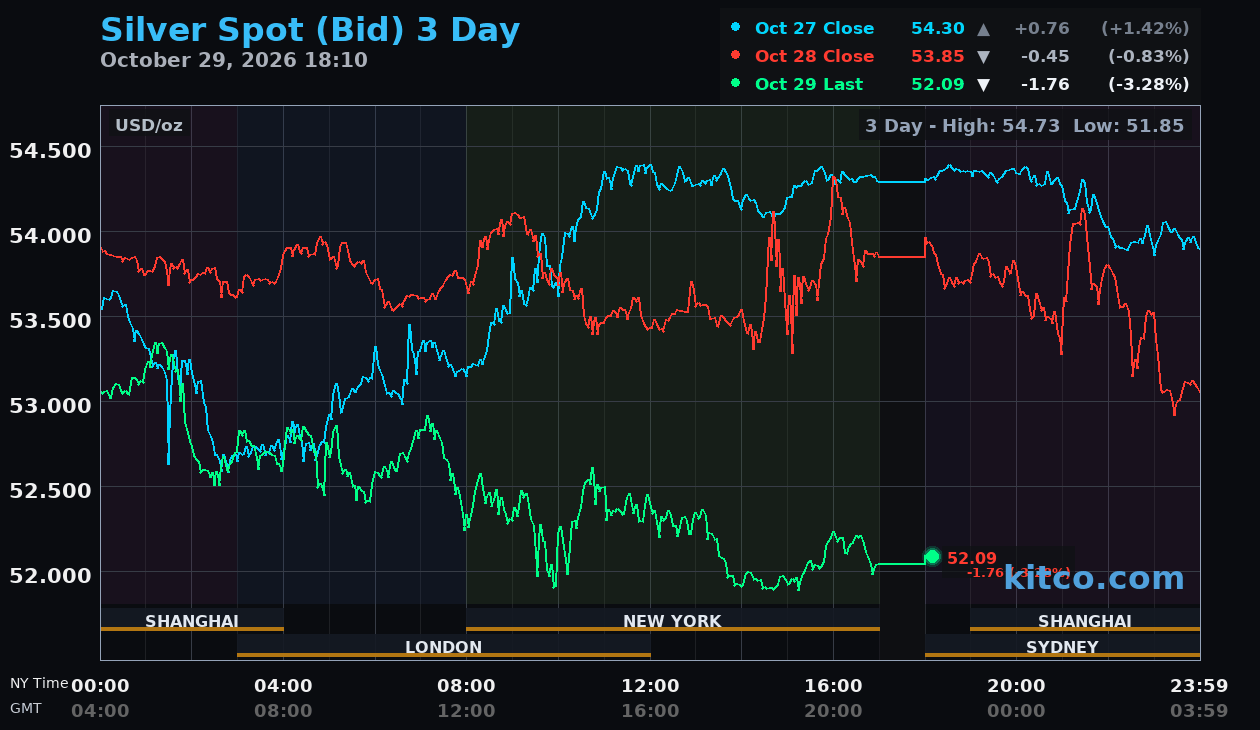Click the 00:00 NY time label
Viewport: 1260px width, 730px height.
point(100,686)
